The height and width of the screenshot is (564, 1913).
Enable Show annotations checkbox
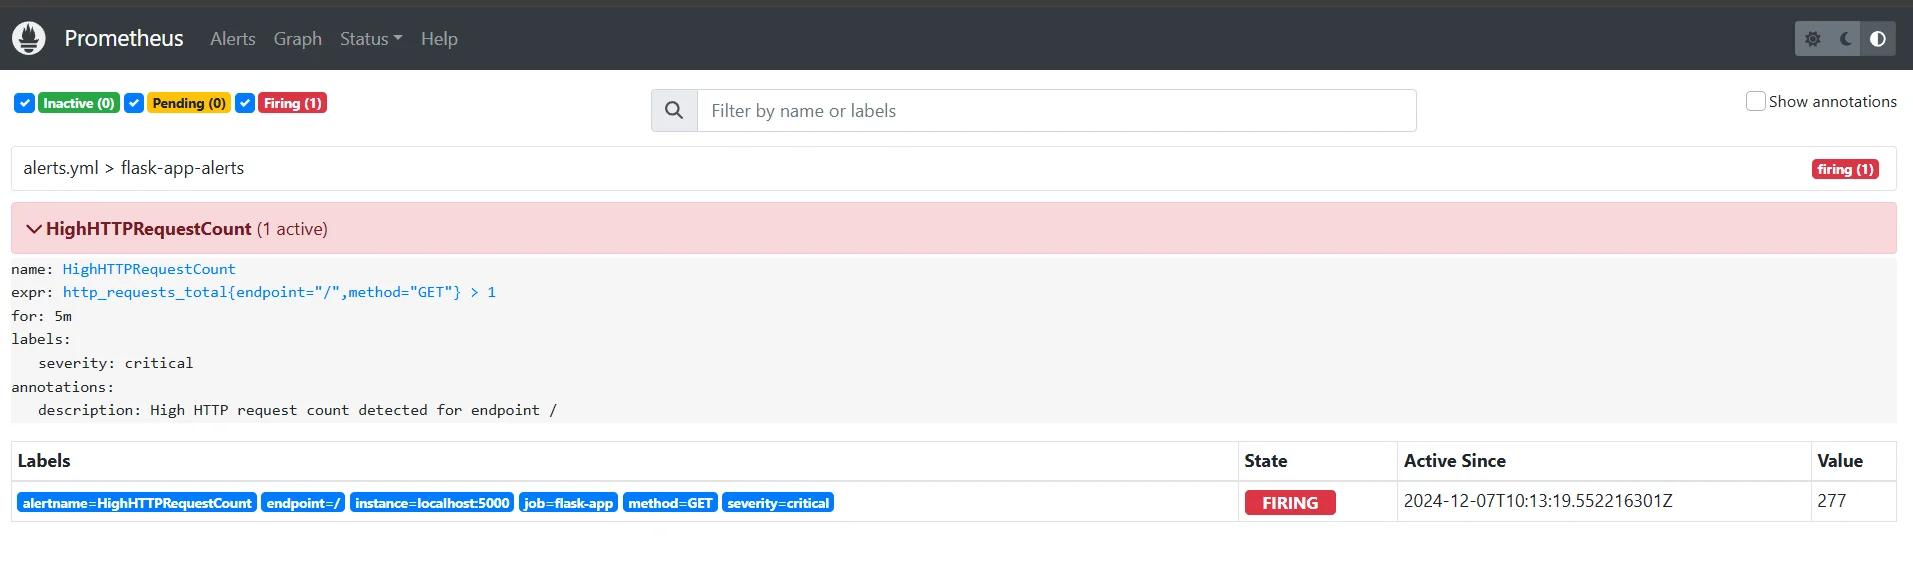pyautogui.click(x=1755, y=101)
